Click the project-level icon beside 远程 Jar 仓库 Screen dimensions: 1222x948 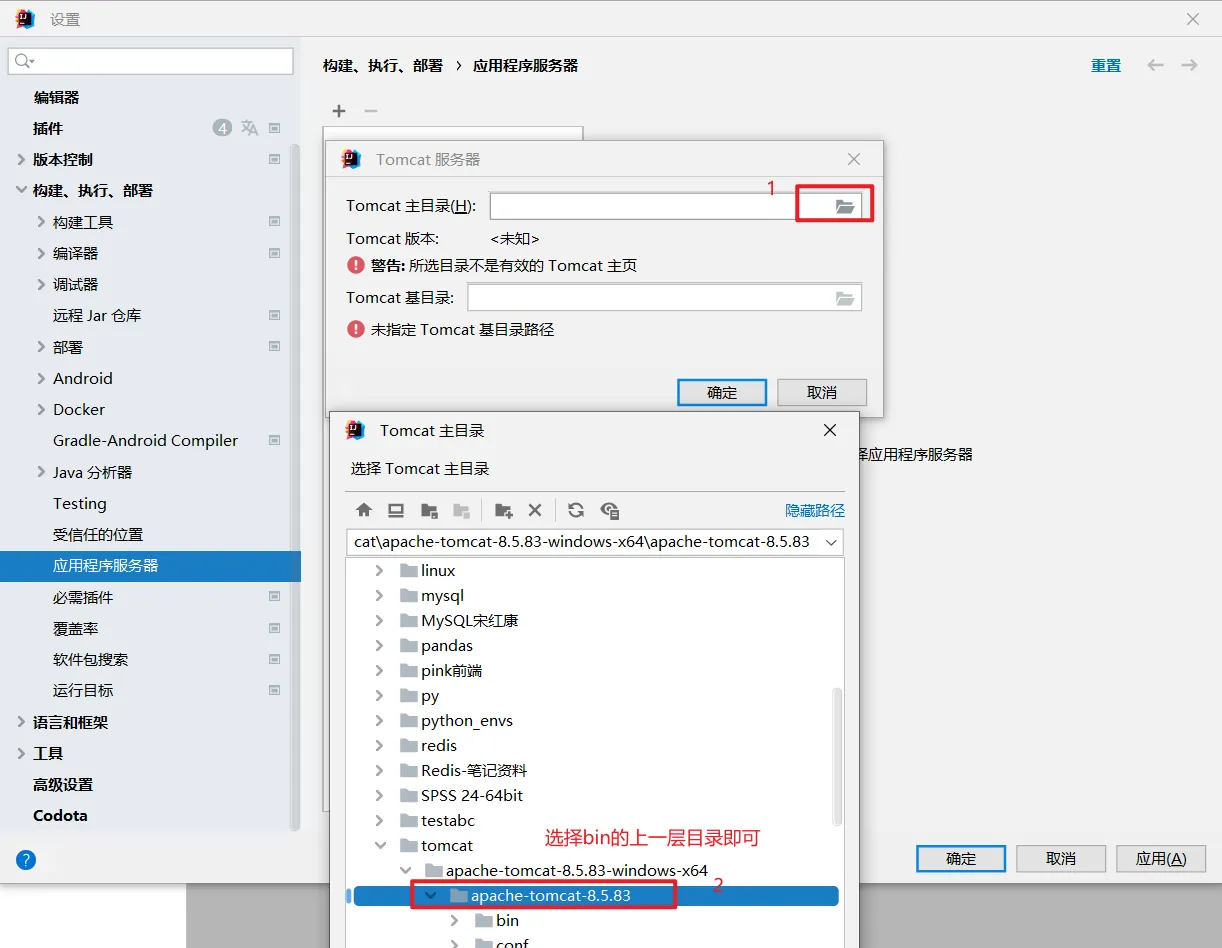click(275, 315)
